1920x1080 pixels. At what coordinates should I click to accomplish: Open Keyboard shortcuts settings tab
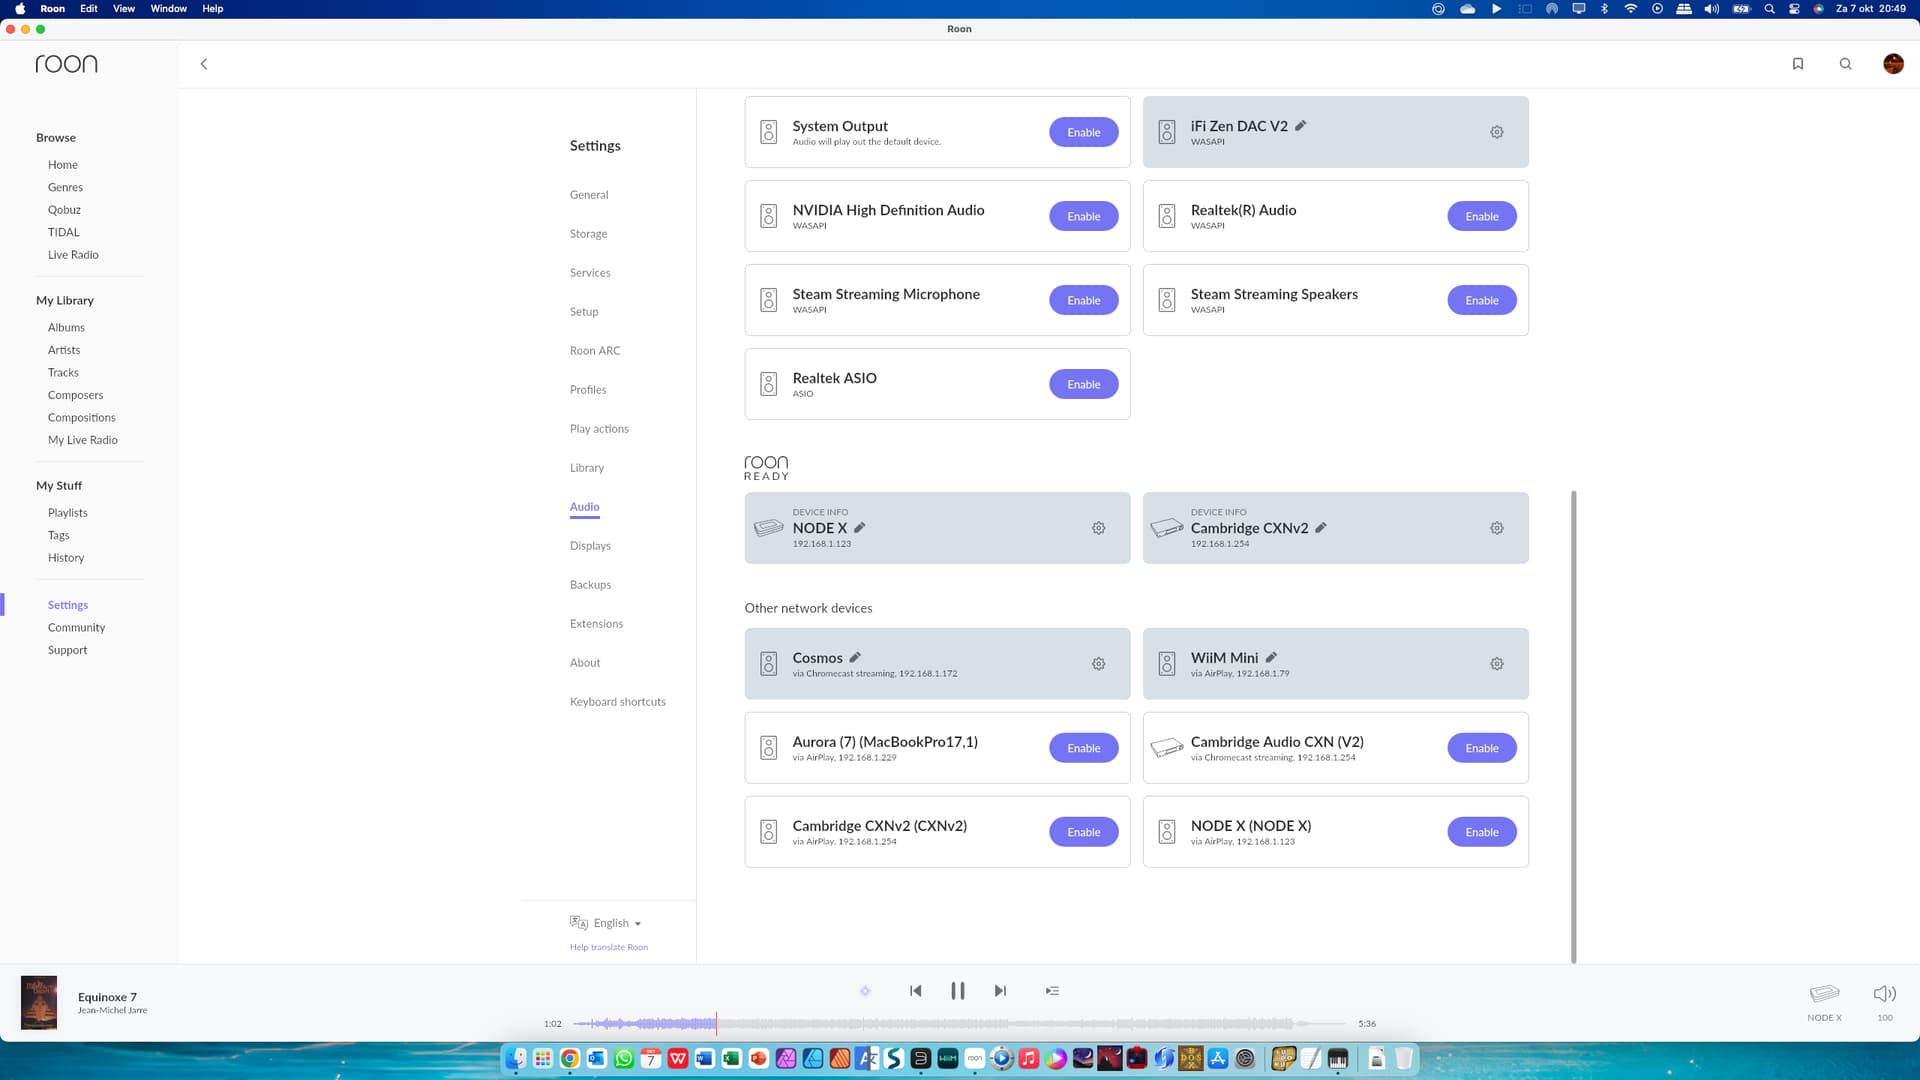(617, 702)
